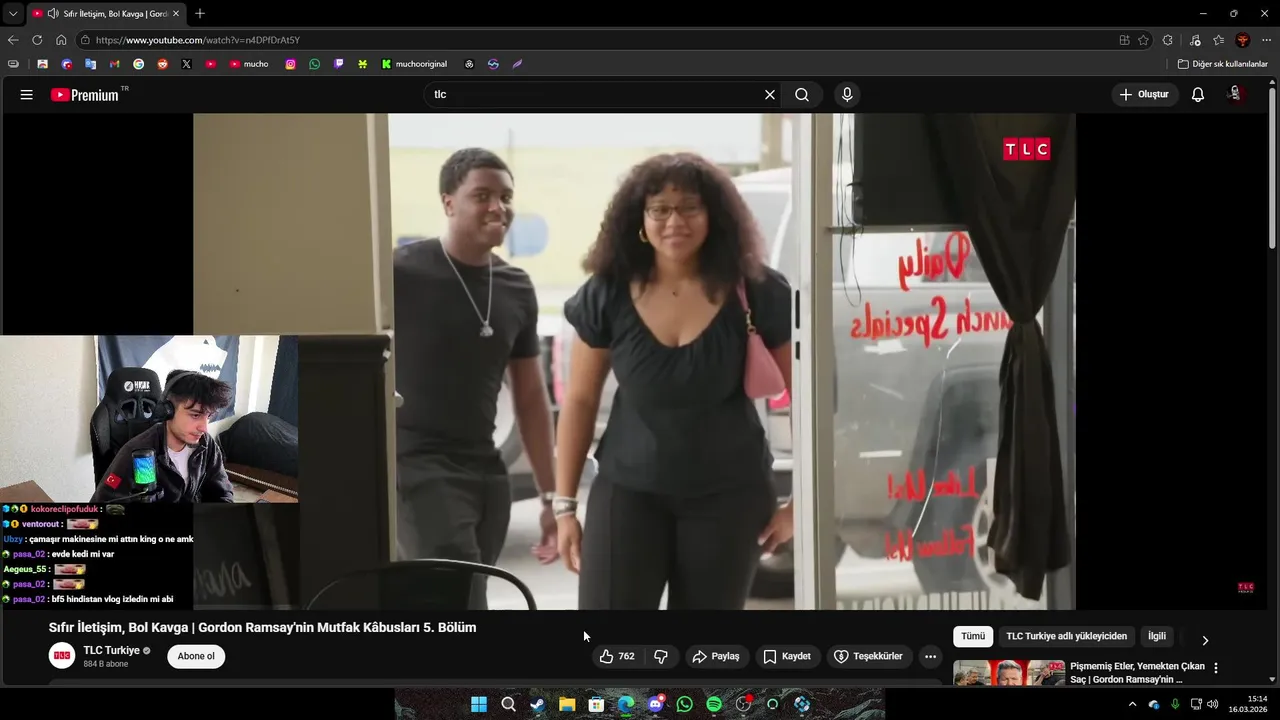The width and height of the screenshot is (1280, 720).
Task: Click the video title Sıfır İletişim, Bol Kavga
Action: pos(262,628)
